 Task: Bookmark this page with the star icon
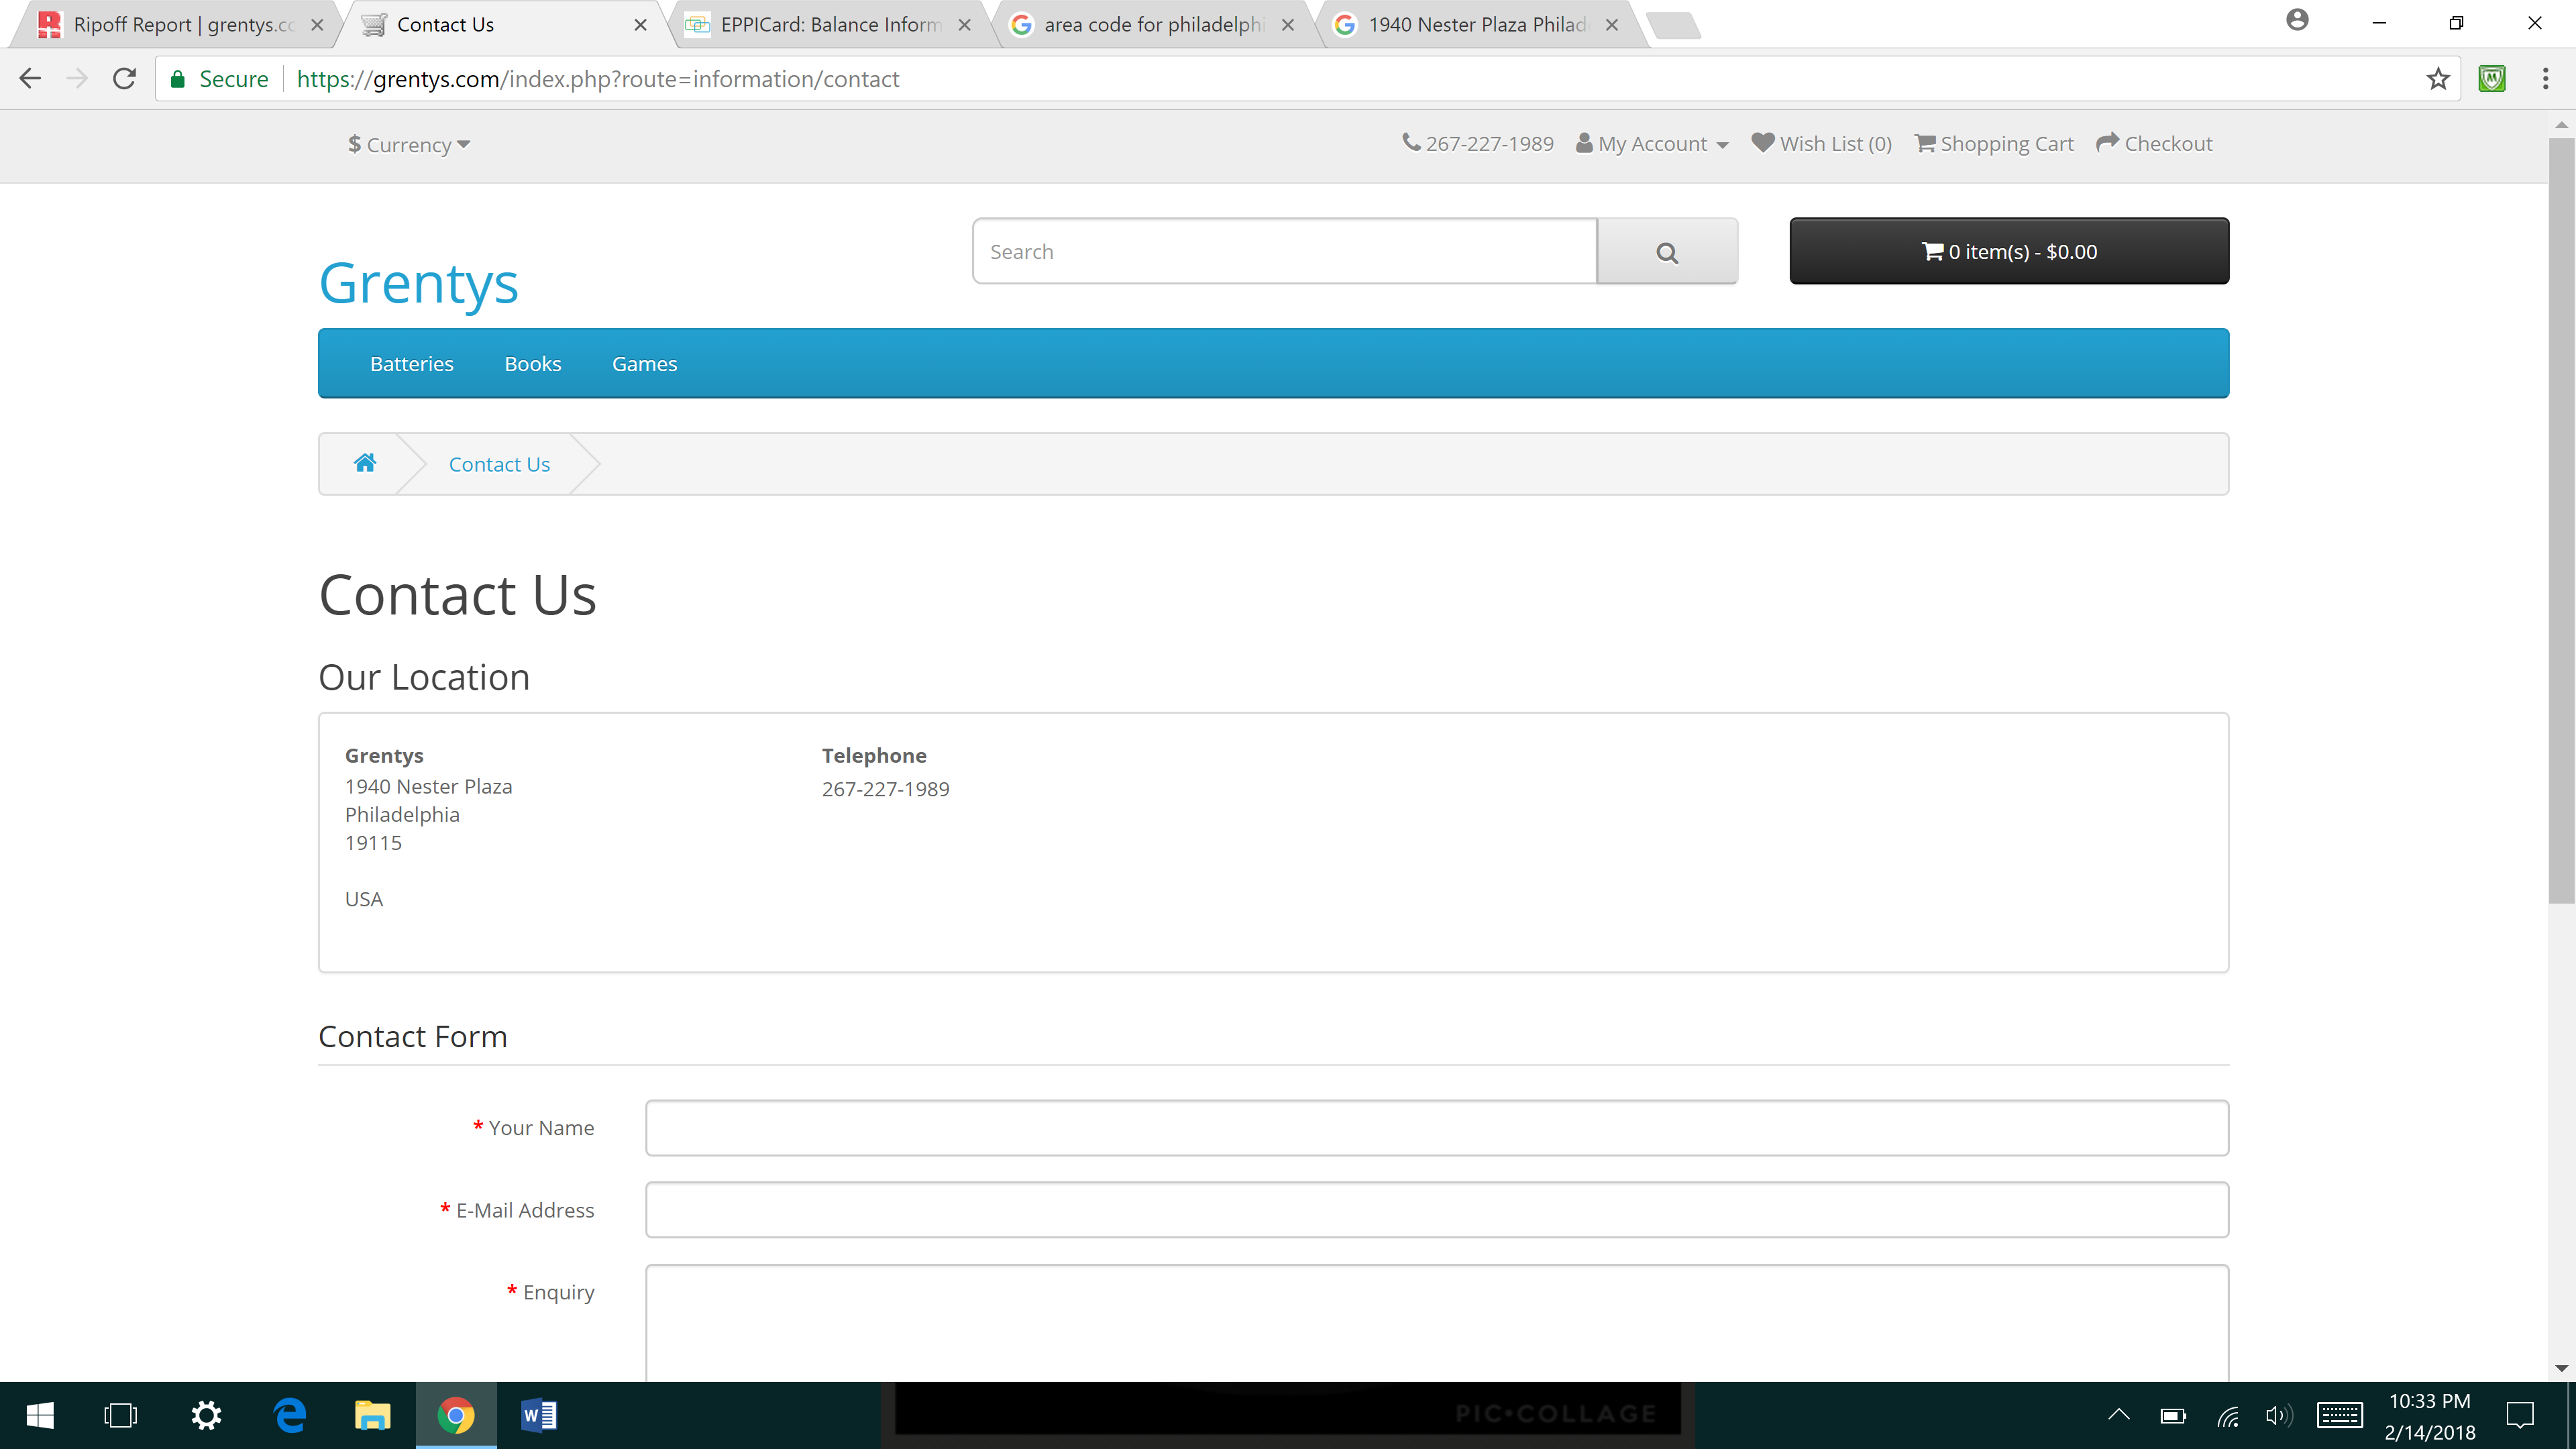click(x=2438, y=79)
